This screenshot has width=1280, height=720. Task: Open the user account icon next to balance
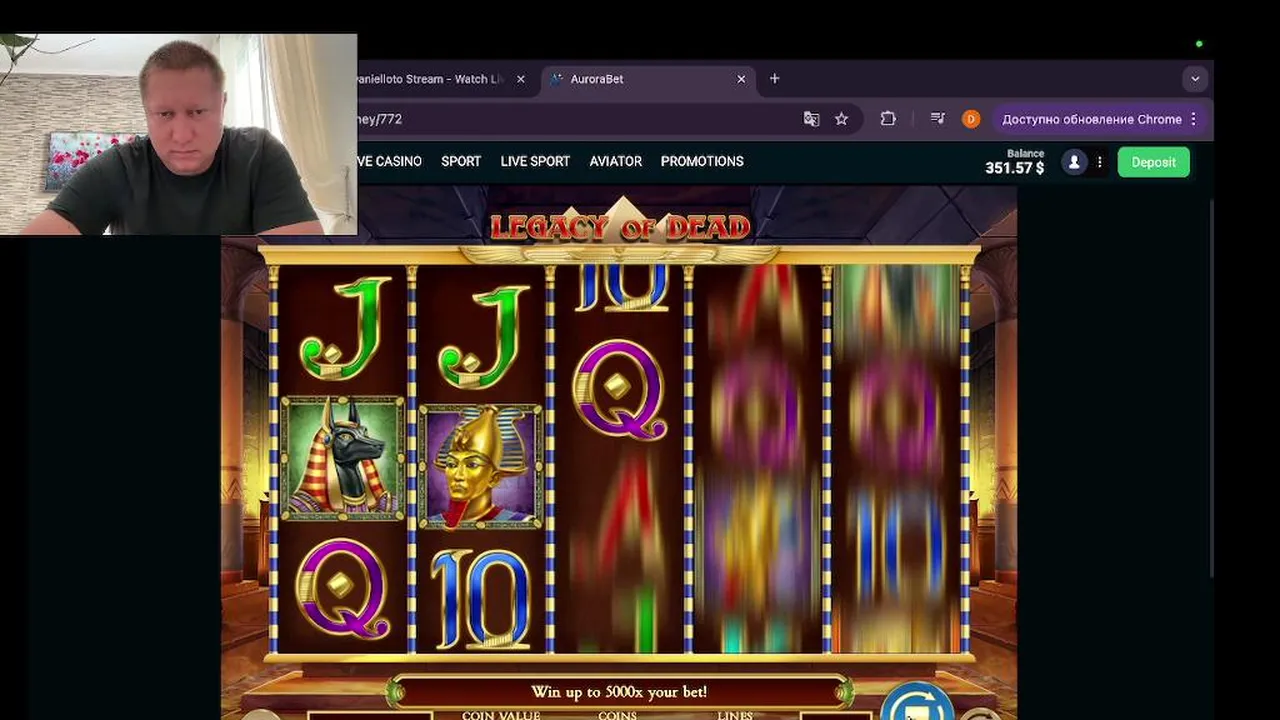(1074, 162)
